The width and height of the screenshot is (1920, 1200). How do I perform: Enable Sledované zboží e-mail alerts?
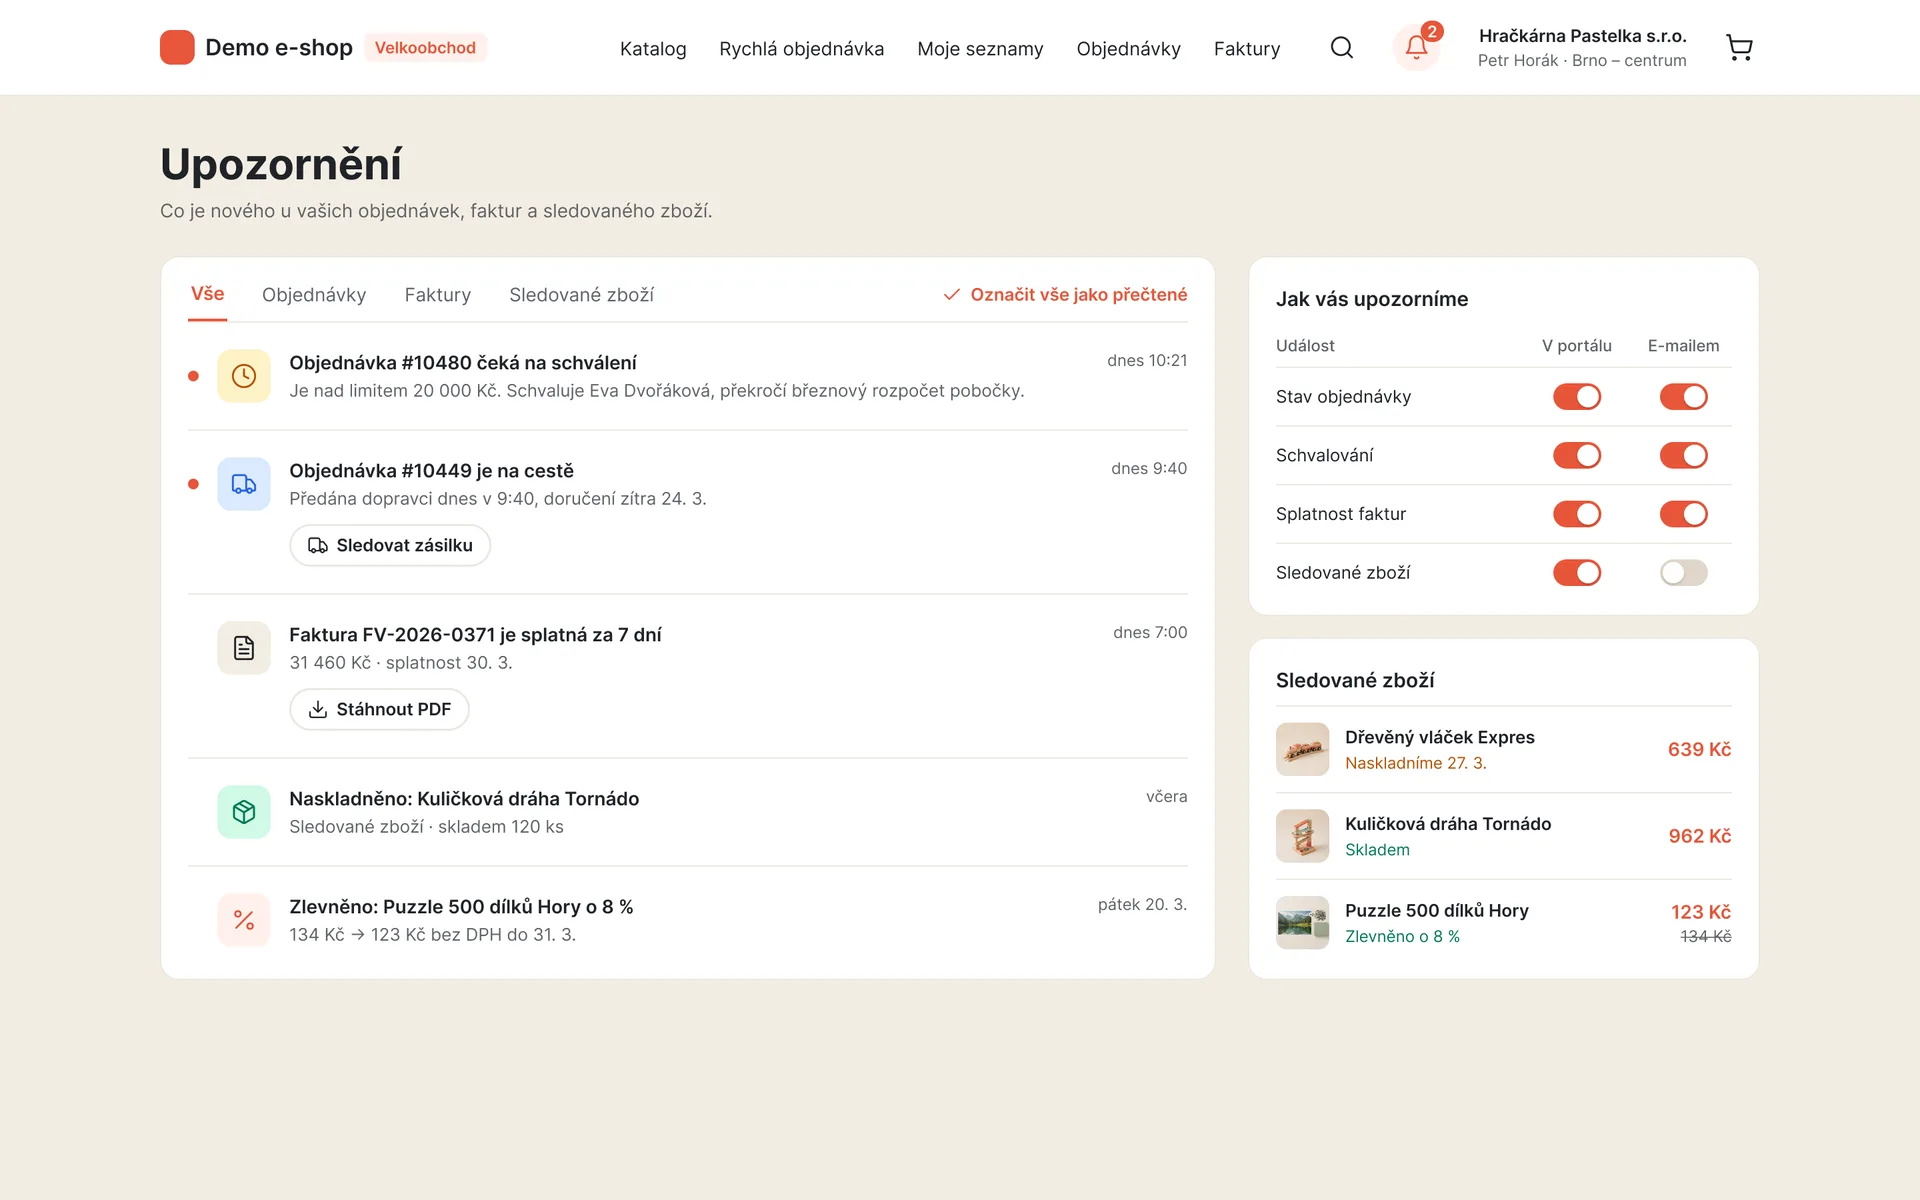click(x=1684, y=573)
